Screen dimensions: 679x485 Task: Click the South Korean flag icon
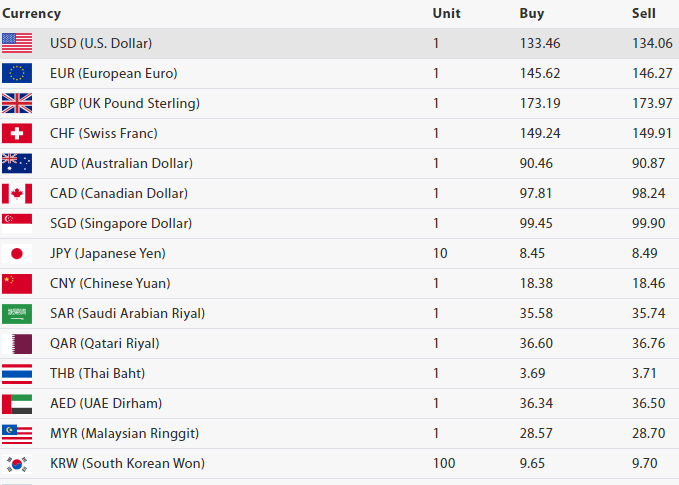(x=17, y=463)
